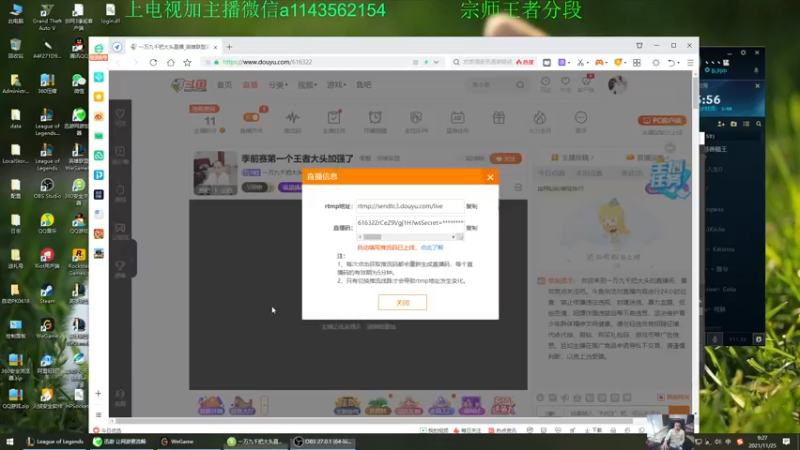800x450 pixels.
Task: Open the user avatar in Douyu header
Action: coord(617,85)
